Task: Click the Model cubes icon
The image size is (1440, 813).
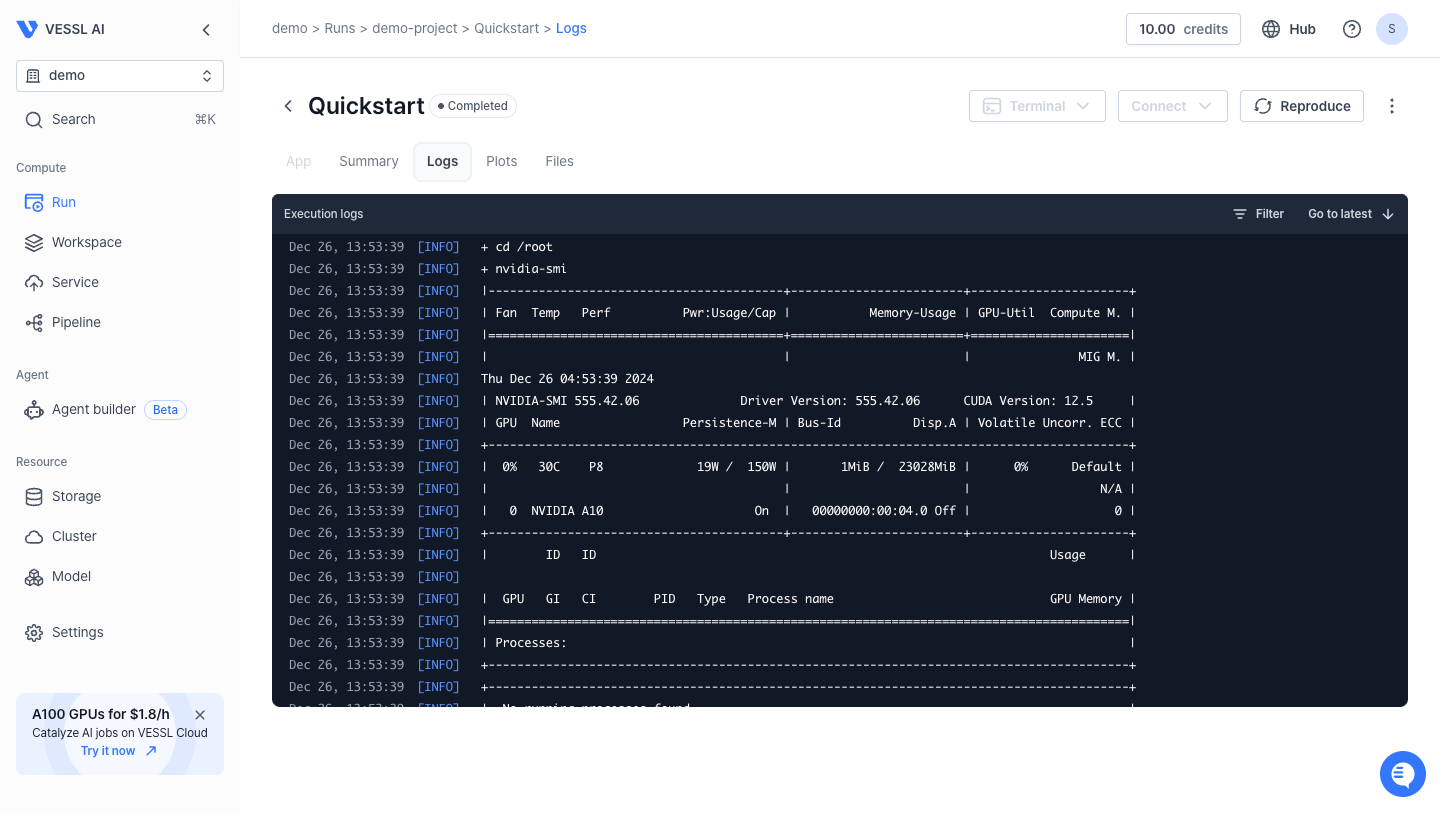Action: click(x=34, y=576)
